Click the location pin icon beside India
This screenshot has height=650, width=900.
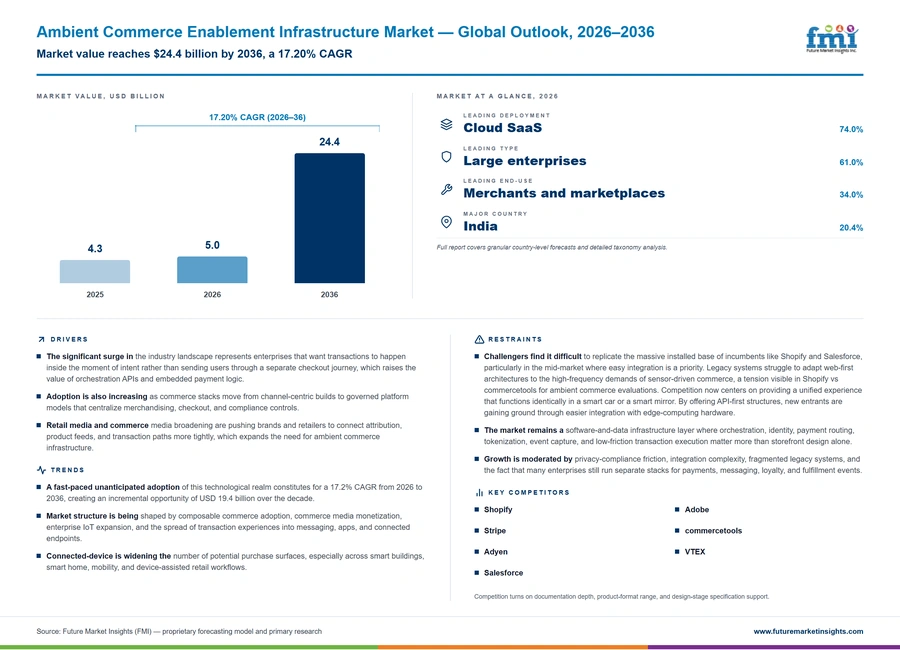(447, 222)
